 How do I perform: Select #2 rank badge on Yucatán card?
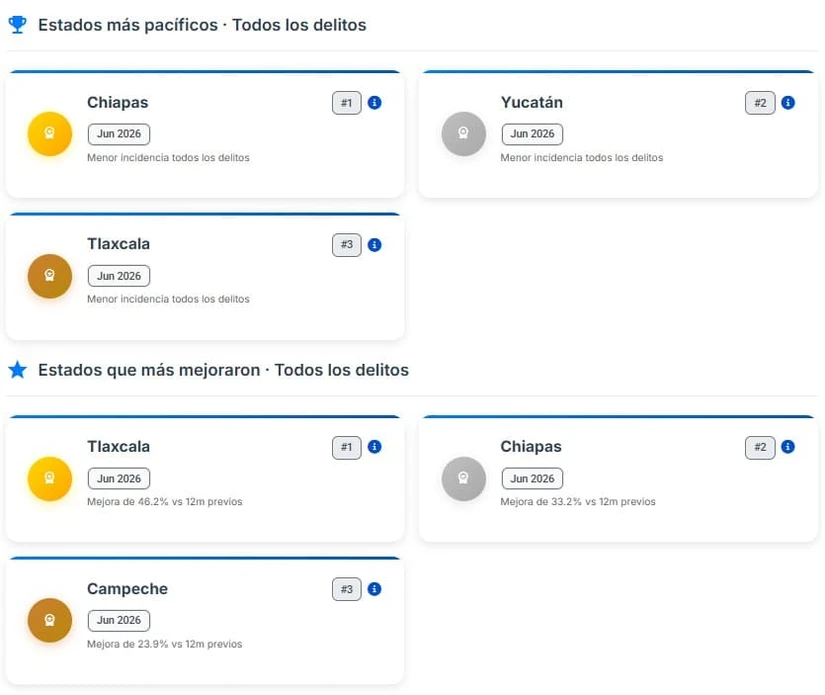[760, 103]
